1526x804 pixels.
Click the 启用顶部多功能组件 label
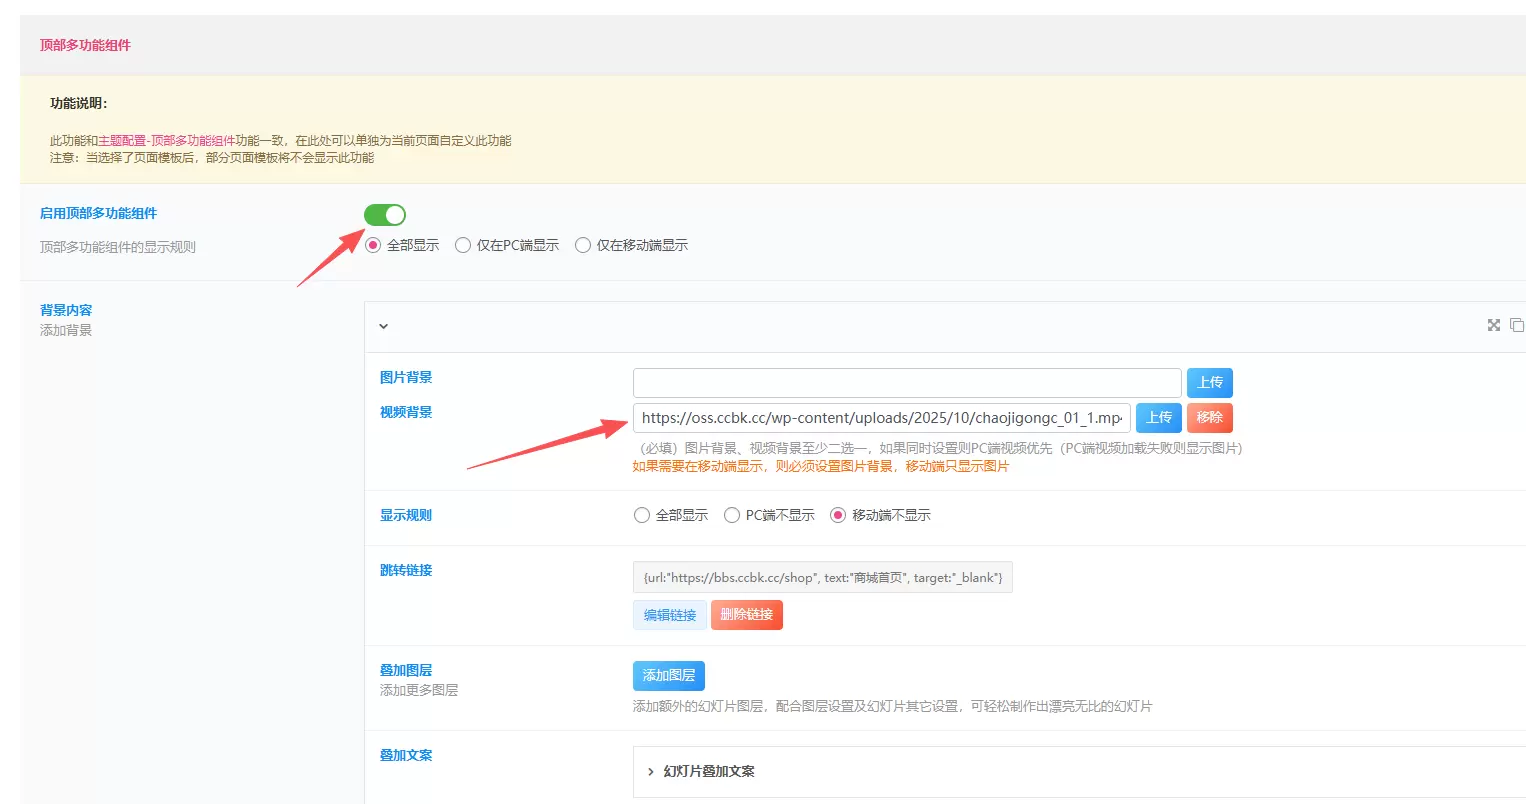pyautogui.click(x=98, y=213)
